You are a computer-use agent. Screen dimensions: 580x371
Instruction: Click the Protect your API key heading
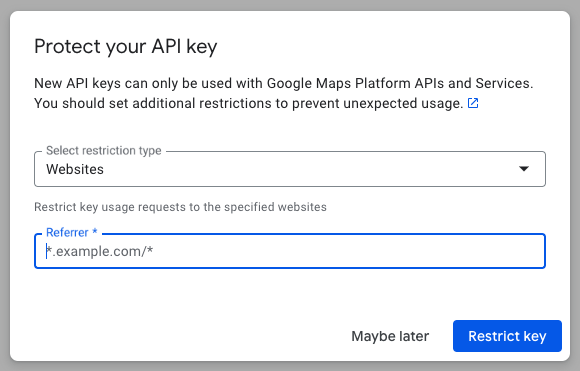[x=126, y=47]
